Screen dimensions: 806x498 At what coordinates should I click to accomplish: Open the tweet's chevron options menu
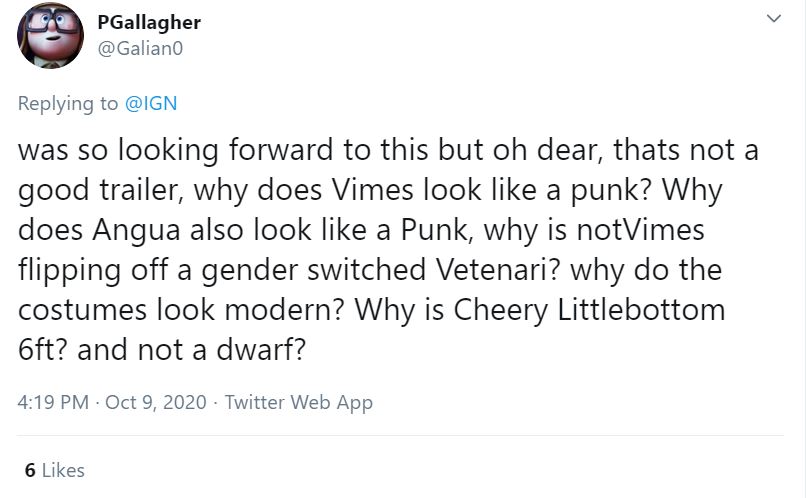pos(772,19)
